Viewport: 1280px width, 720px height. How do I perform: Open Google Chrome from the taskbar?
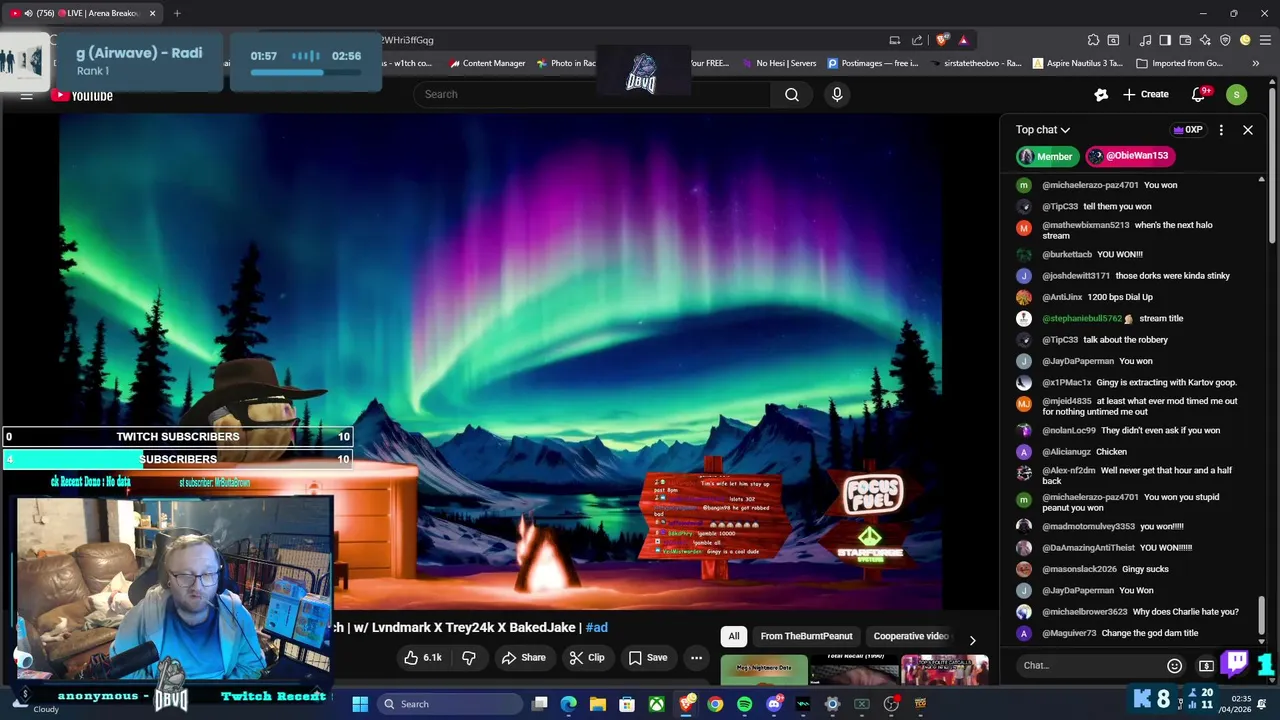click(715, 704)
